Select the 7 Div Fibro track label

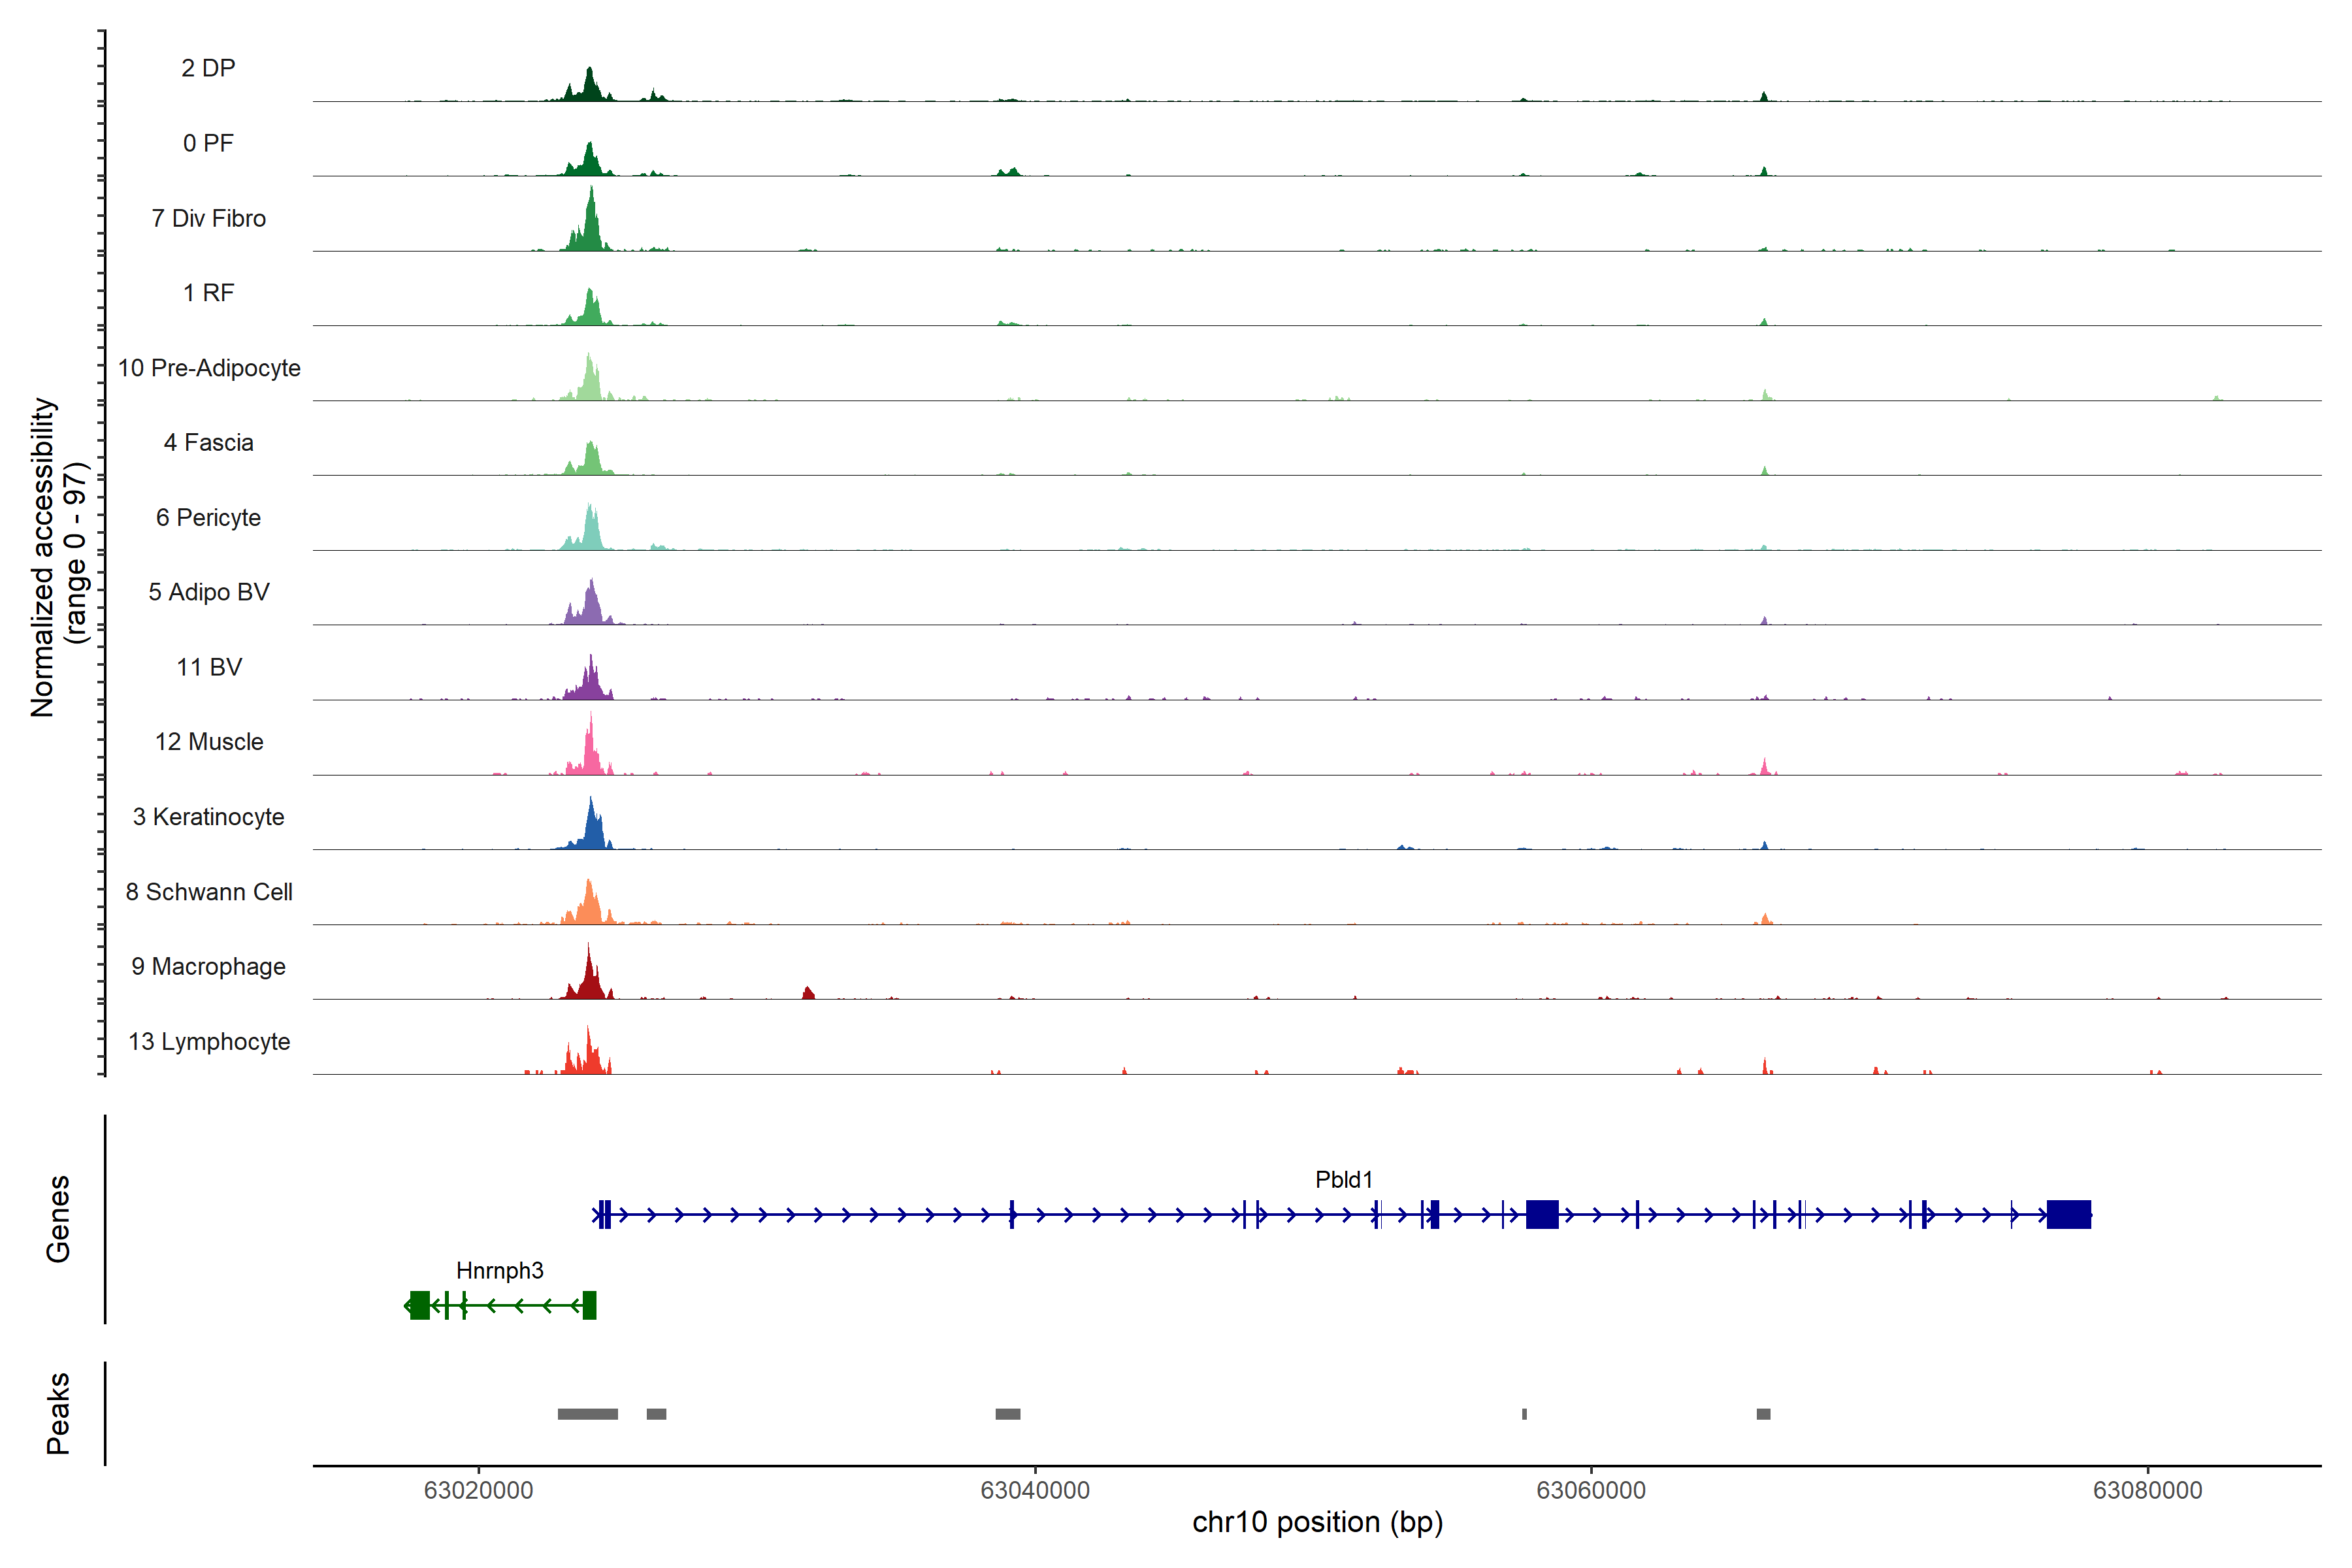(208, 218)
